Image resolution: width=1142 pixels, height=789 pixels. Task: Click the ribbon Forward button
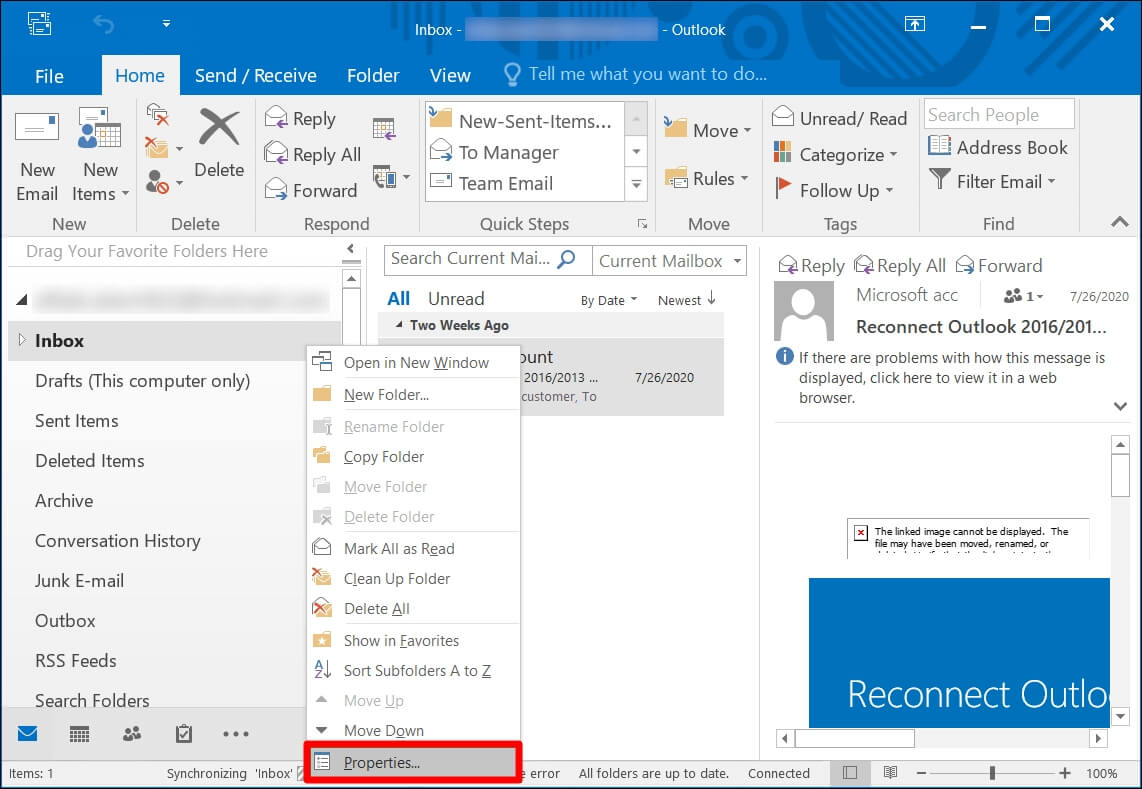point(311,190)
